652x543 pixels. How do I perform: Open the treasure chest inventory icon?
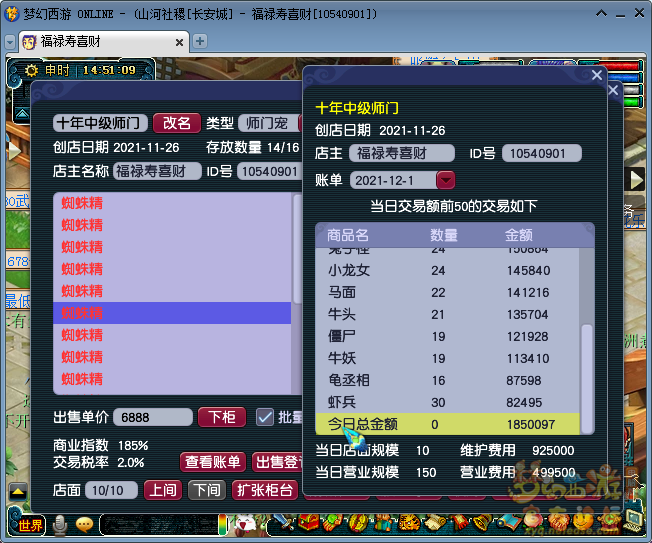coord(308,523)
